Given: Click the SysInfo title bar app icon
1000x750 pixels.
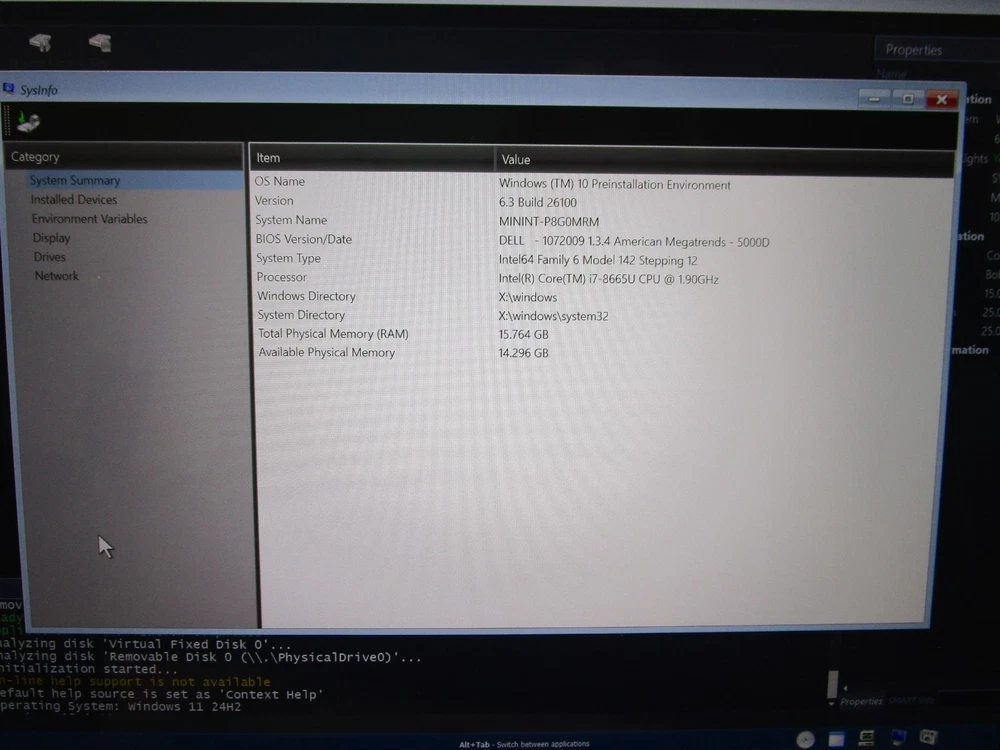Looking at the screenshot, I should tap(10, 89).
